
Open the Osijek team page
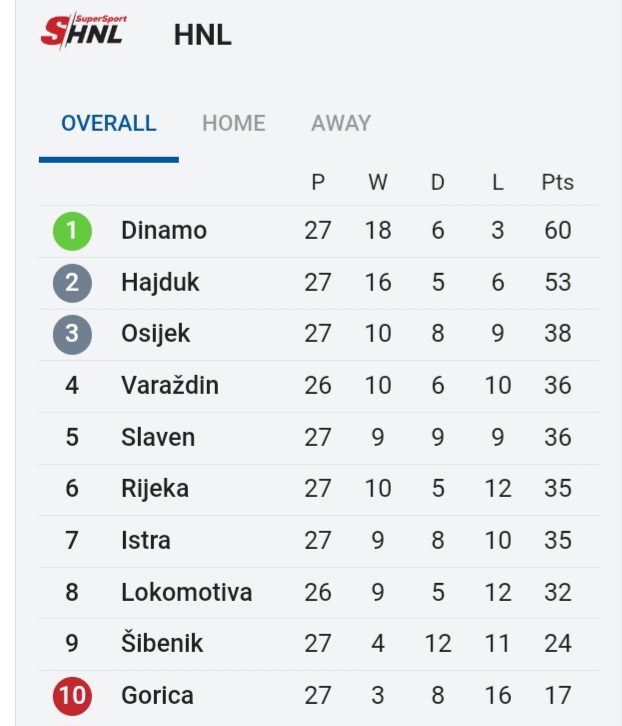(155, 334)
